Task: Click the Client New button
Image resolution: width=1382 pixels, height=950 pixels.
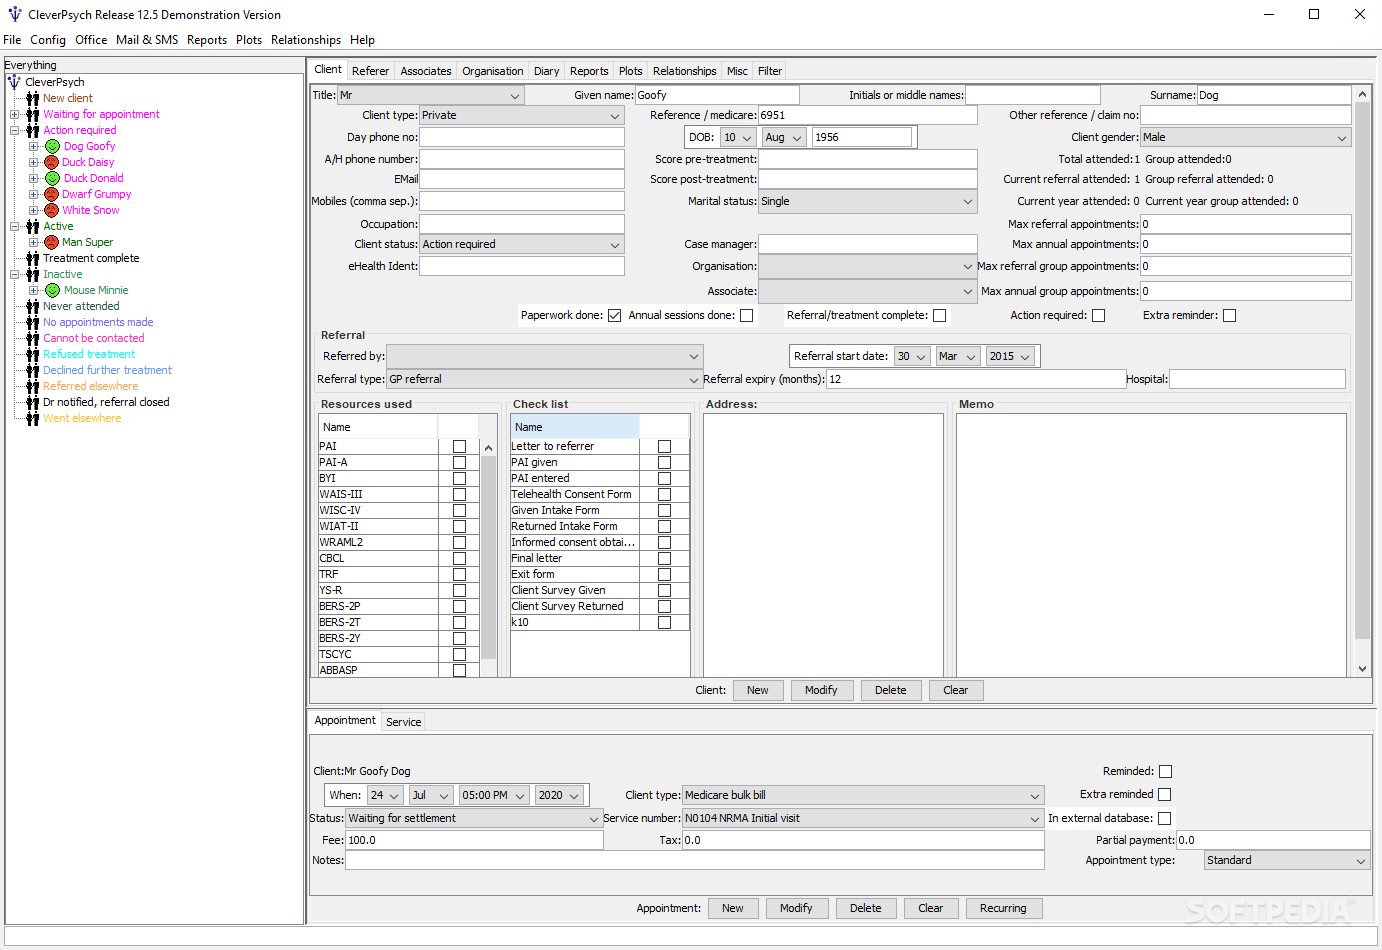Action: click(x=758, y=690)
